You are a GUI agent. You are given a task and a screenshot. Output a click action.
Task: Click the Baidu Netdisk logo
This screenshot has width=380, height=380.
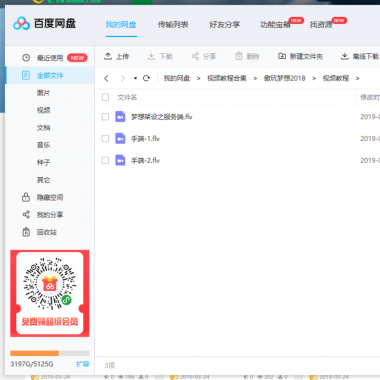click(44, 24)
